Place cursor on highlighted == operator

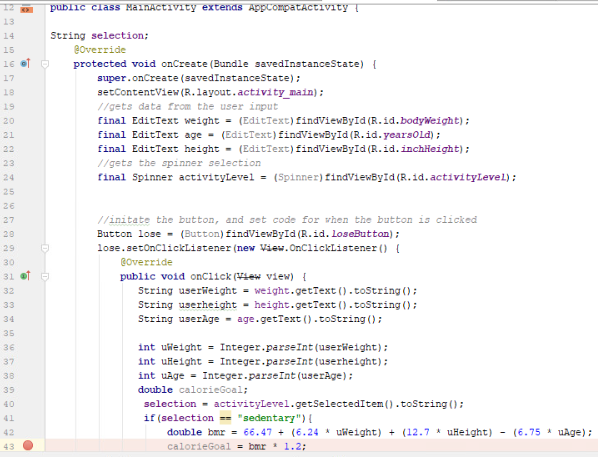click(x=225, y=418)
